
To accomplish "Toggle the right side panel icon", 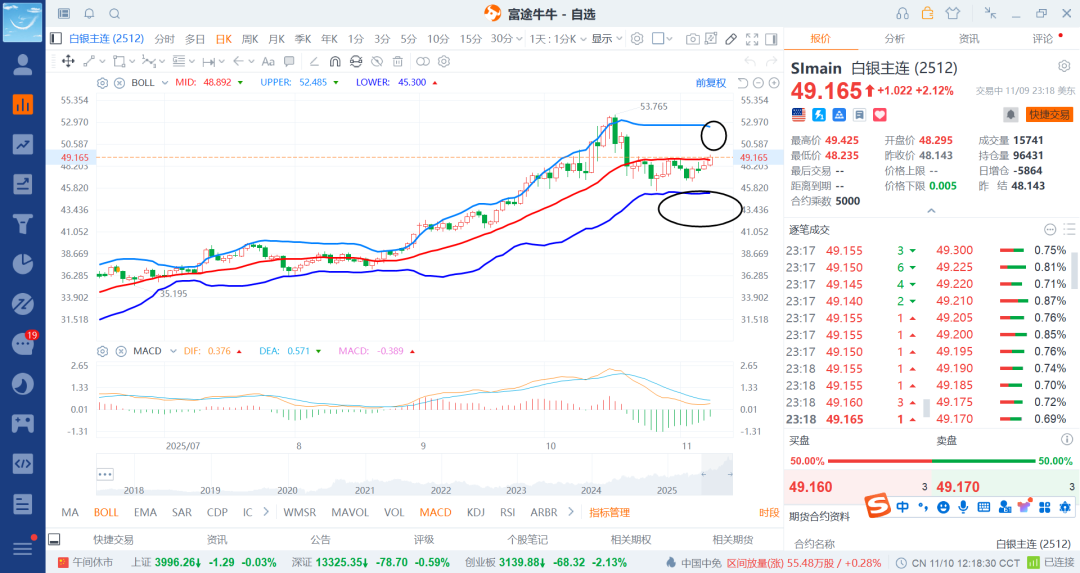I will (x=771, y=39).
